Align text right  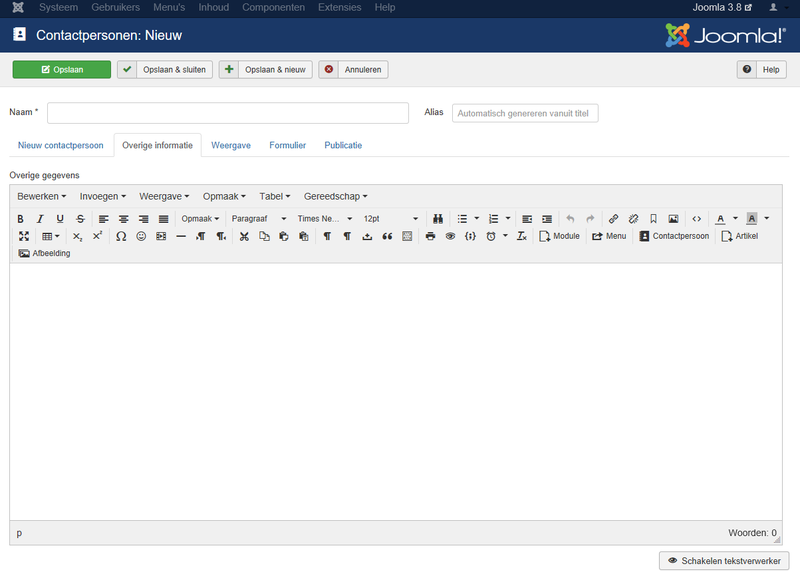[x=143, y=219]
